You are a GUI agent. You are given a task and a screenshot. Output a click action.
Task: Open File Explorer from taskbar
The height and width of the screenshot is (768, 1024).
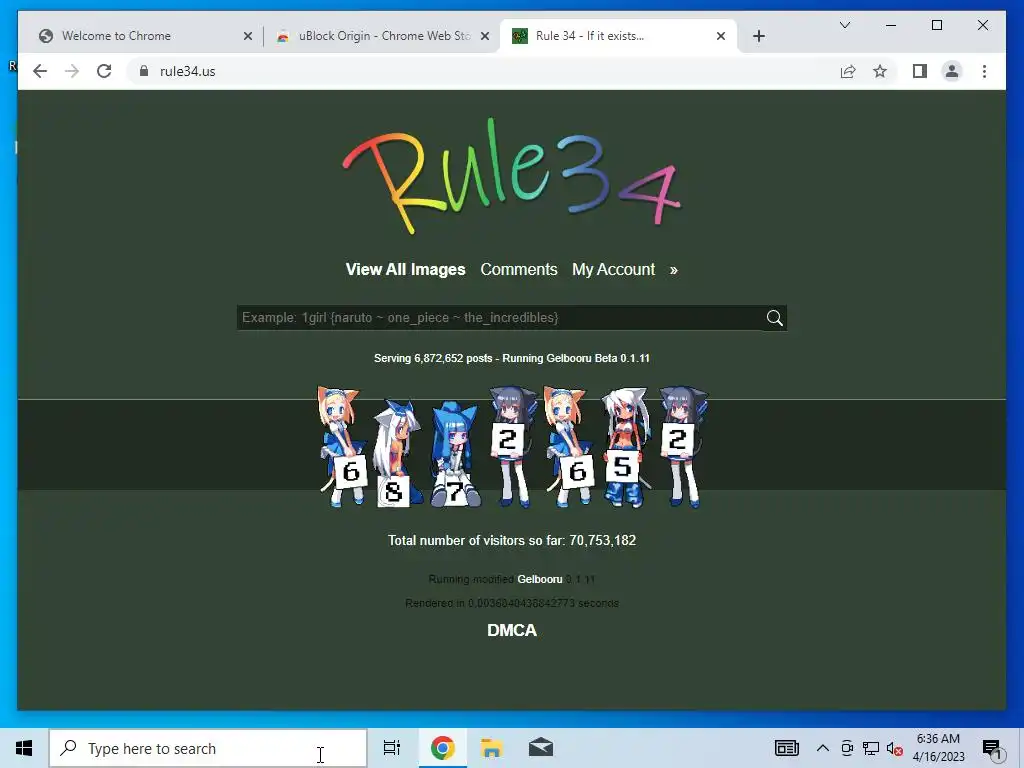492,748
